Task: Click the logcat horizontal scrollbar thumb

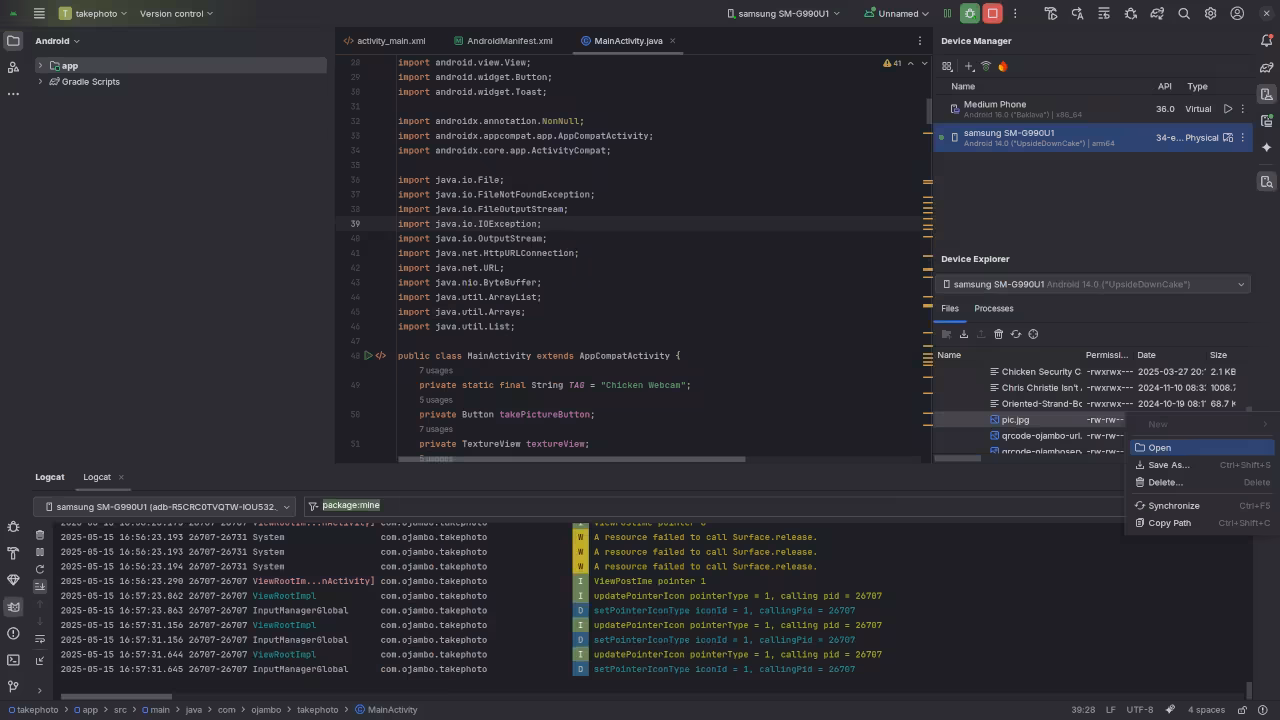Action: pos(116,697)
